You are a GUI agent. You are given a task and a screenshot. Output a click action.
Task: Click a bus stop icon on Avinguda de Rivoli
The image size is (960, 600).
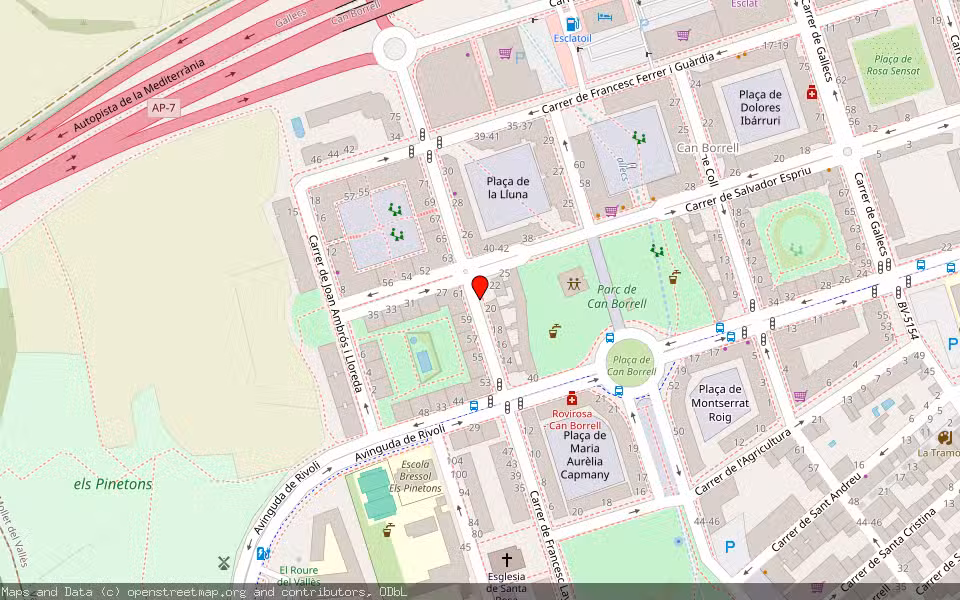(x=474, y=406)
